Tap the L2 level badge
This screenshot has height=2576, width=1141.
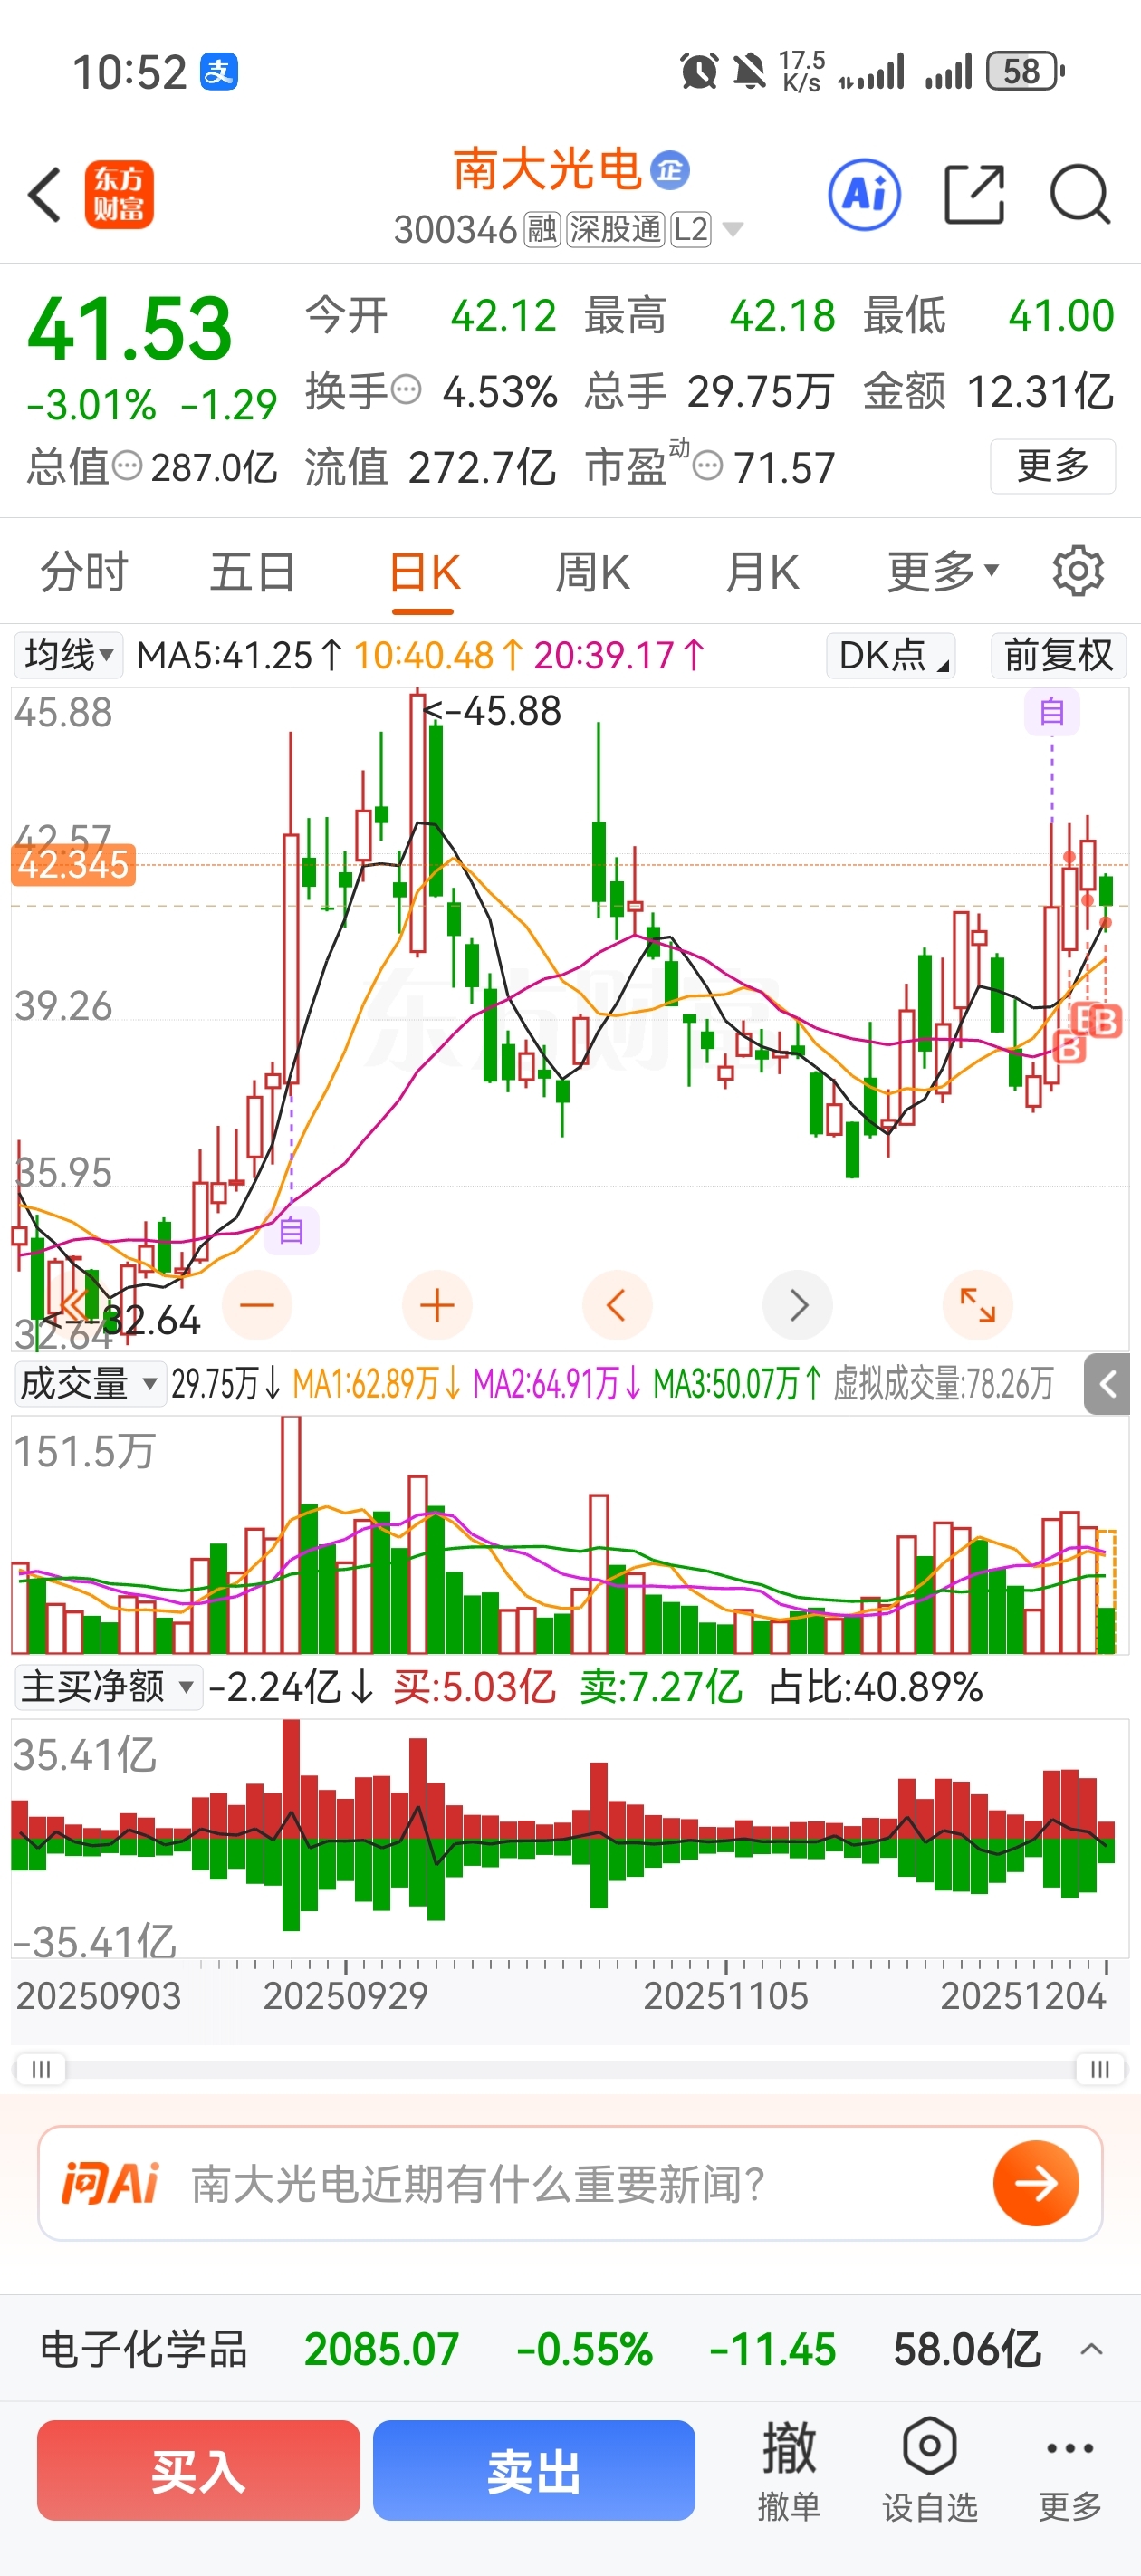tap(690, 230)
